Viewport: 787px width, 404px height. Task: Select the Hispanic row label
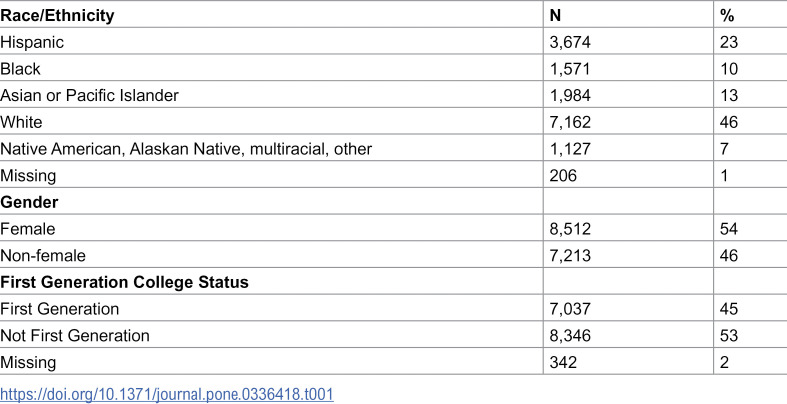pos(32,42)
